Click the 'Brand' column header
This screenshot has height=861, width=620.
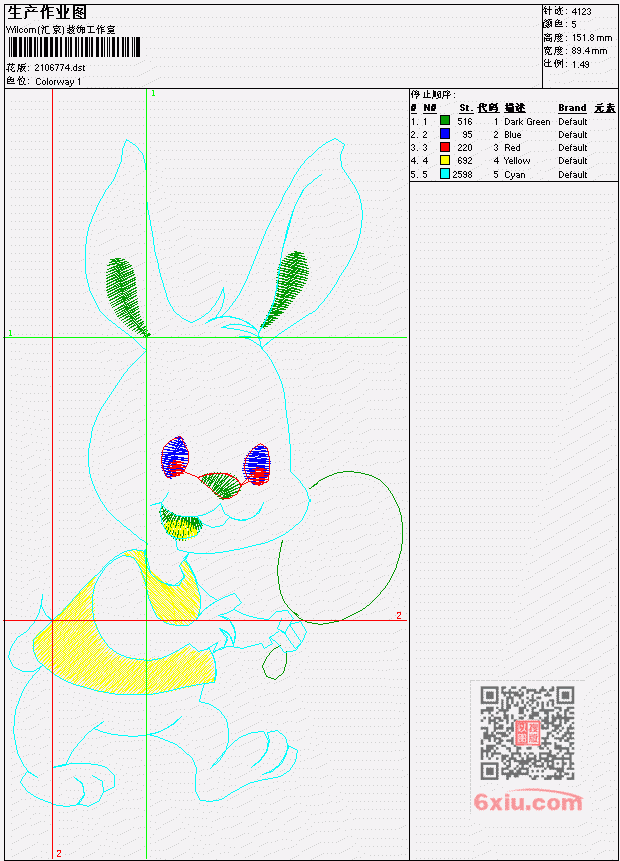coord(572,108)
